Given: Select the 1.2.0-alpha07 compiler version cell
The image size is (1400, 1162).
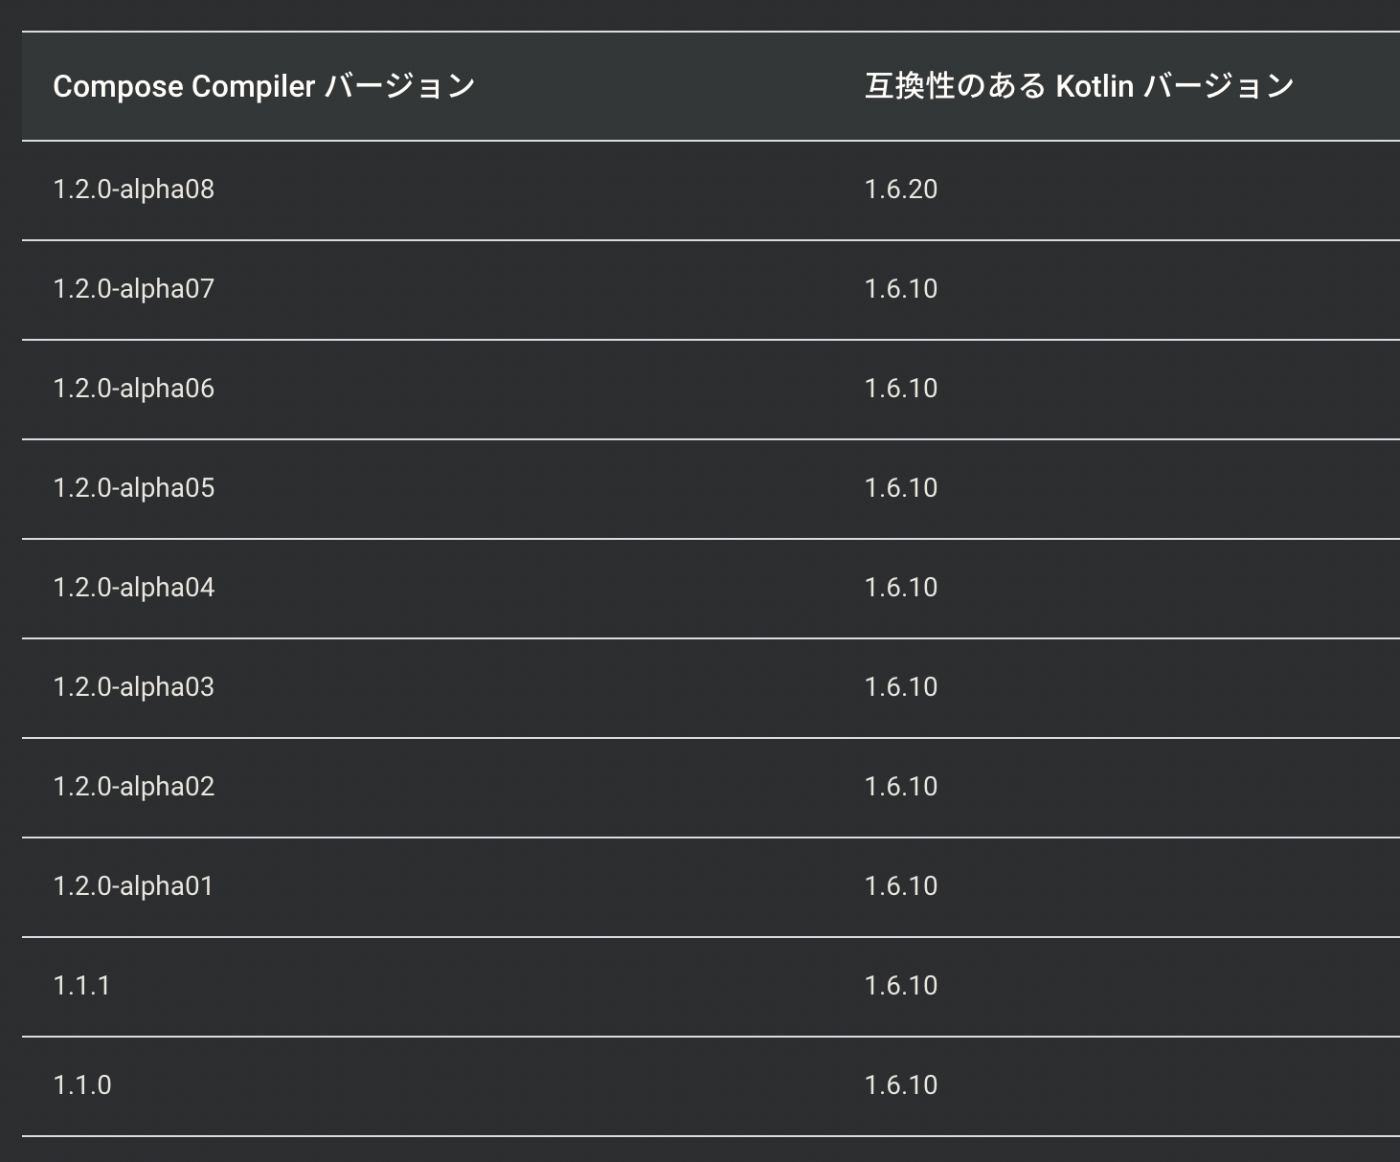Looking at the screenshot, I should point(134,289).
